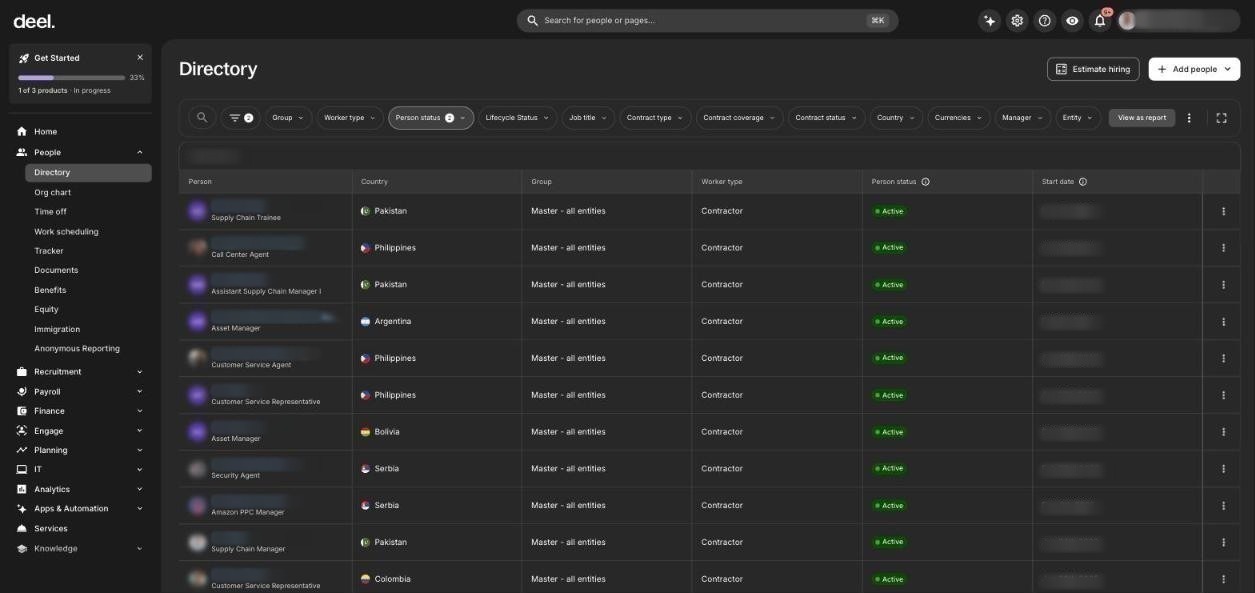Toggle the eye visibility icon in header
The image size is (1255, 593).
point(1072,20)
